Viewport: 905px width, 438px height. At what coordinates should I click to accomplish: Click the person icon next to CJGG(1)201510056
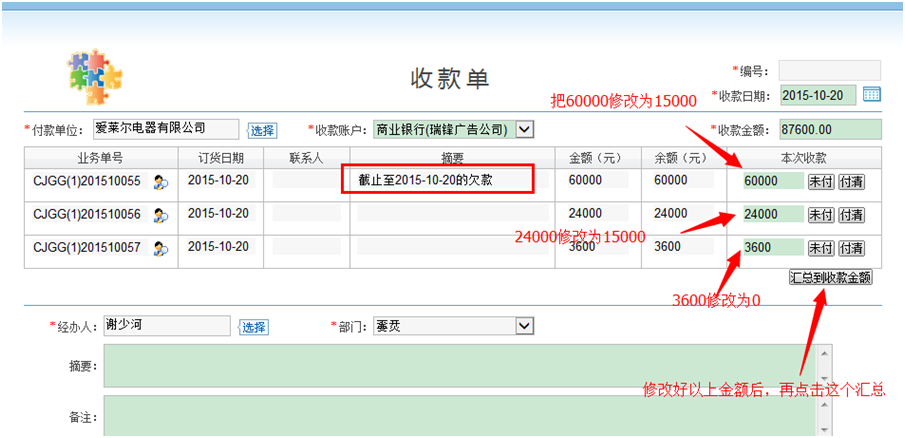tap(161, 214)
